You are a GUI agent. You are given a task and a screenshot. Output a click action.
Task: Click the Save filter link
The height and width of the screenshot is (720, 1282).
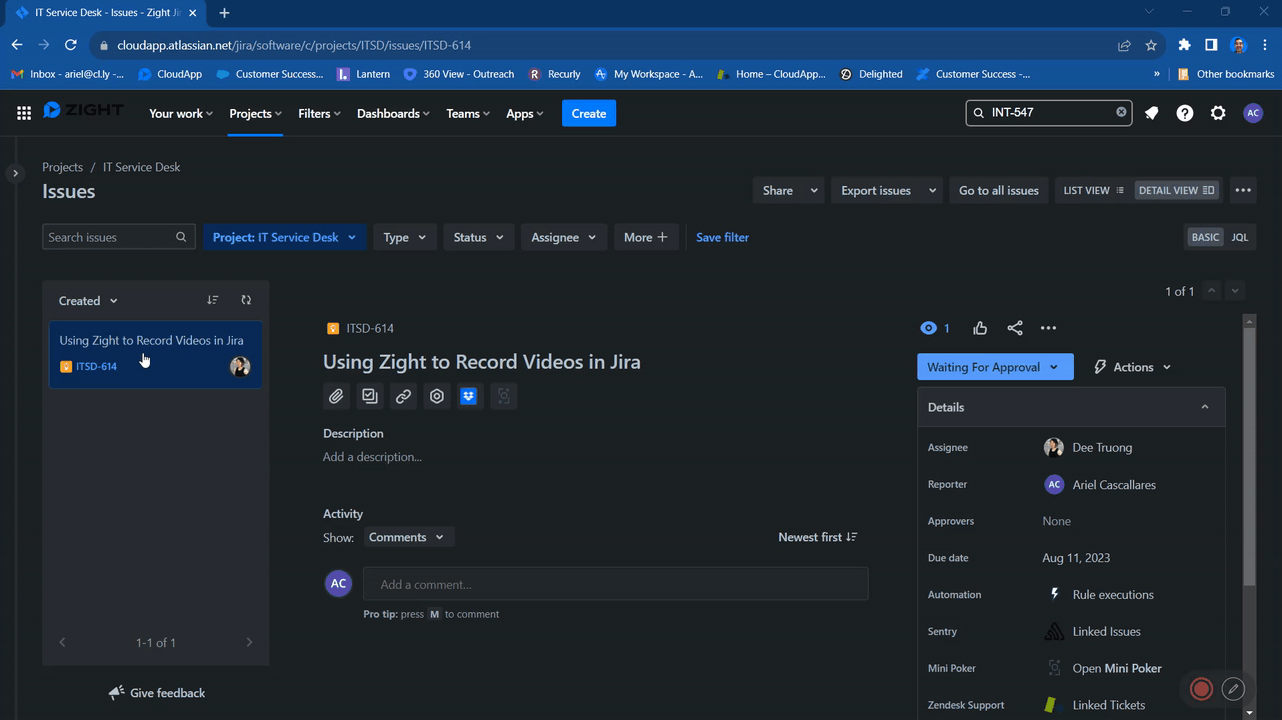[722, 237]
